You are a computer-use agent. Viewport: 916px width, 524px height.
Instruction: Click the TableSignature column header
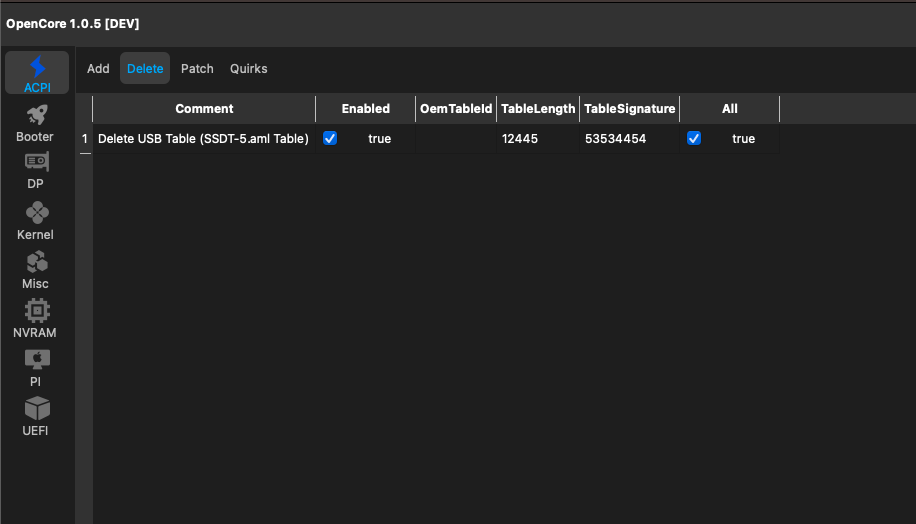[x=630, y=109]
